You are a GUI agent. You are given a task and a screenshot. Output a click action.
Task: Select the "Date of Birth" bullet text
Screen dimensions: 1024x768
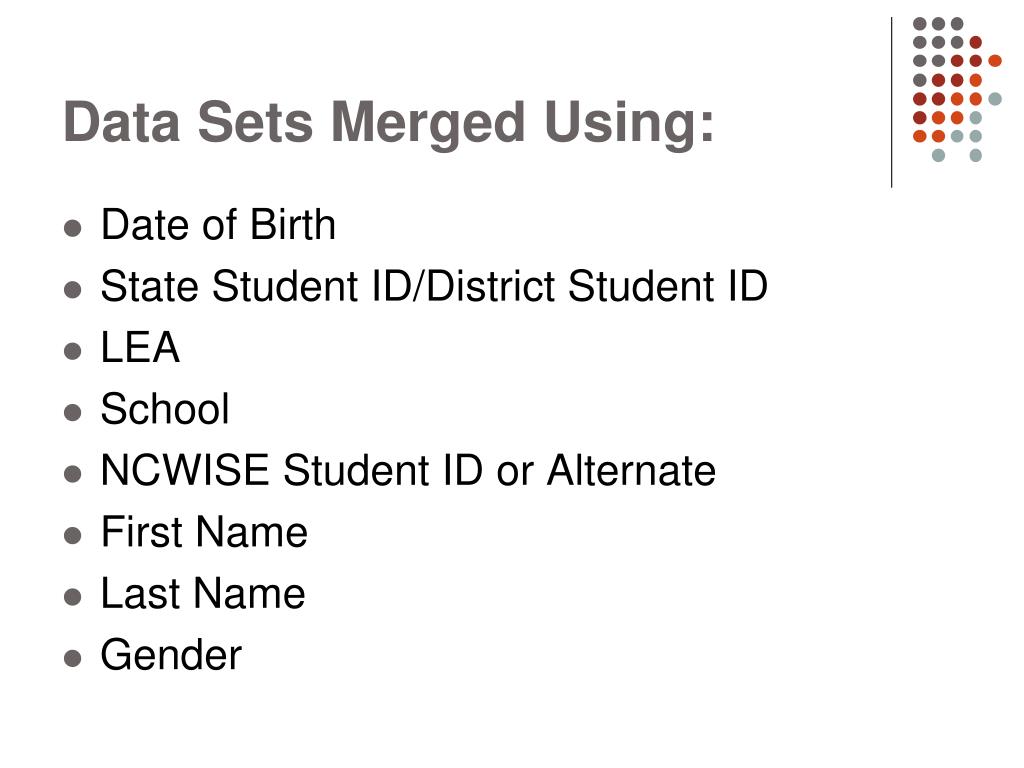click(x=218, y=225)
